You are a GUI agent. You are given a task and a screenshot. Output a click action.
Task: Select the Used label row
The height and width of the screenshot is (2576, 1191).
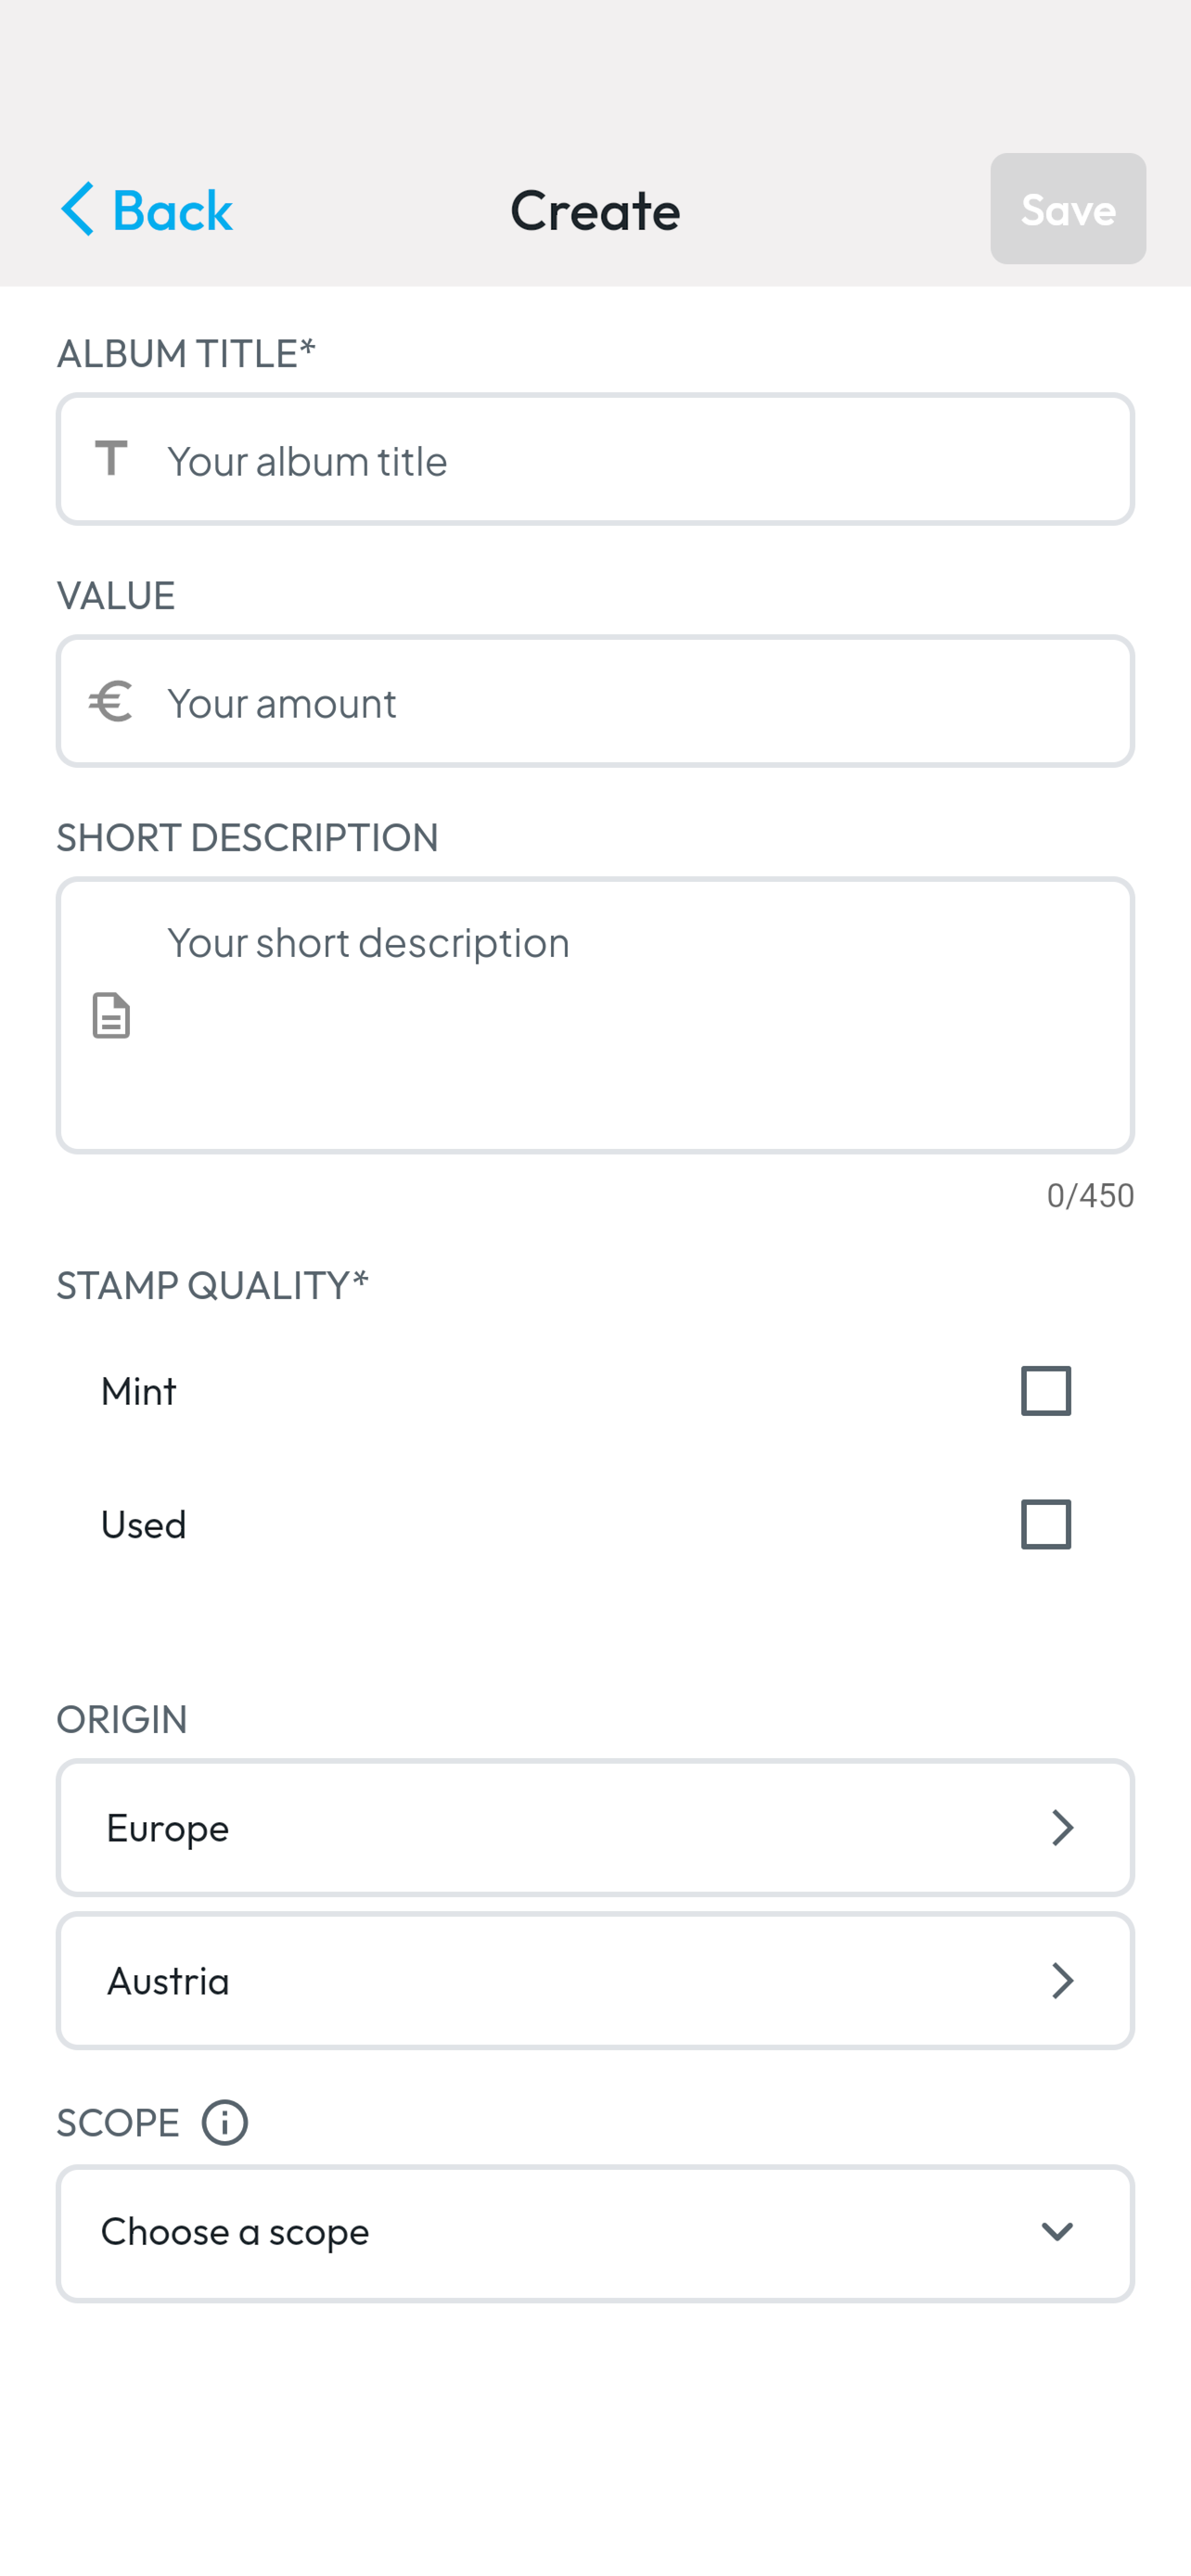(595, 1524)
